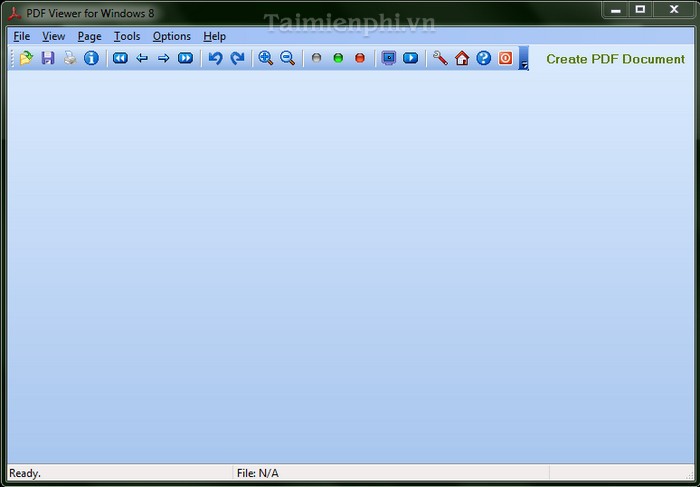Click the green round button icon

pyautogui.click(x=338, y=58)
